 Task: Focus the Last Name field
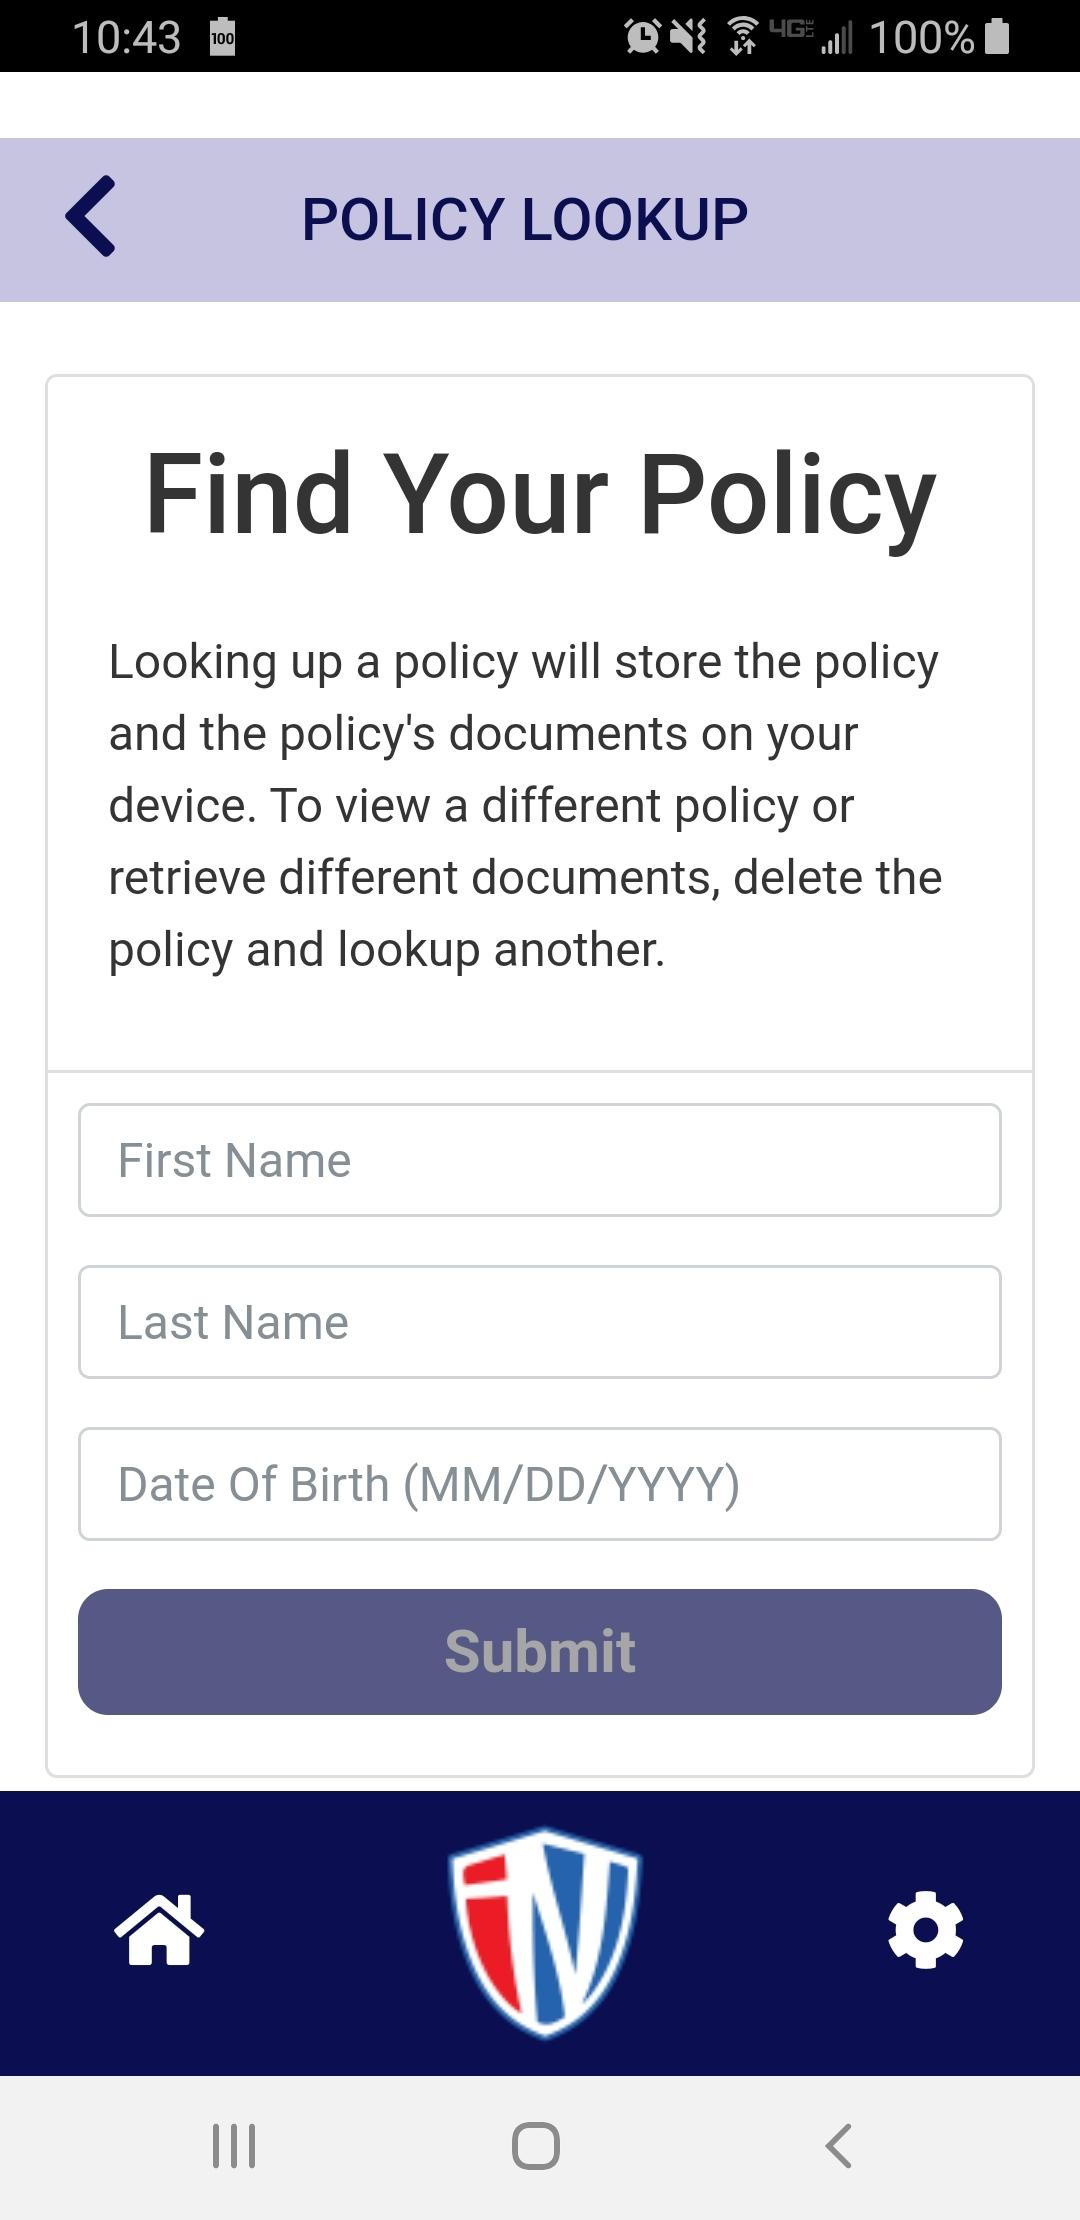pos(540,1322)
